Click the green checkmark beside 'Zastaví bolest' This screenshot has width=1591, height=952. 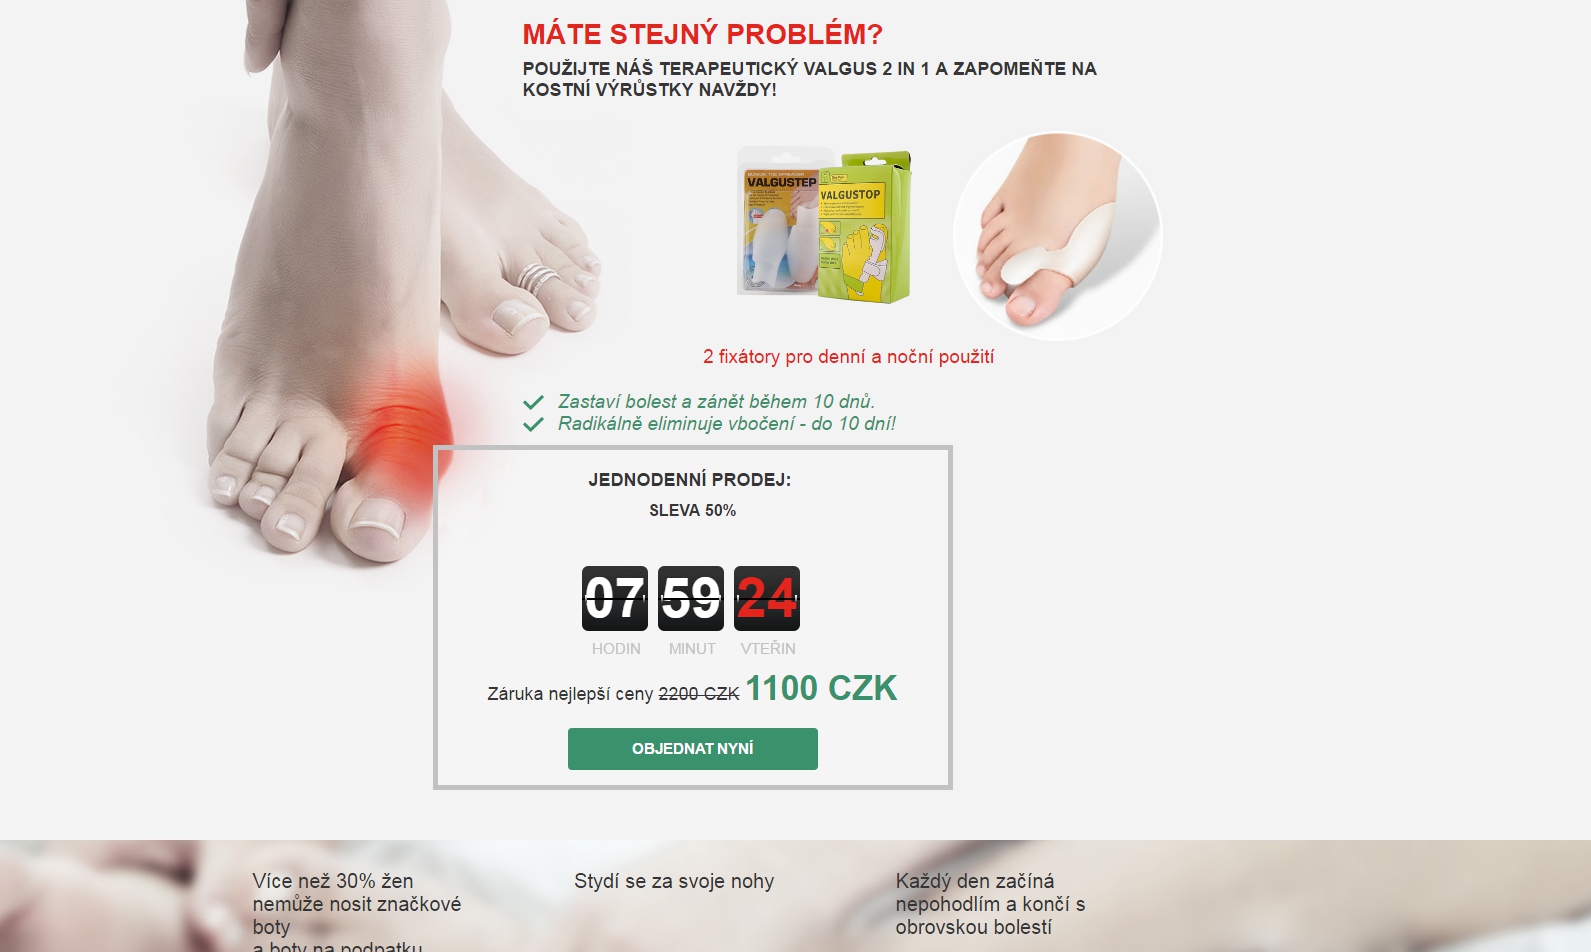(x=534, y=402)
